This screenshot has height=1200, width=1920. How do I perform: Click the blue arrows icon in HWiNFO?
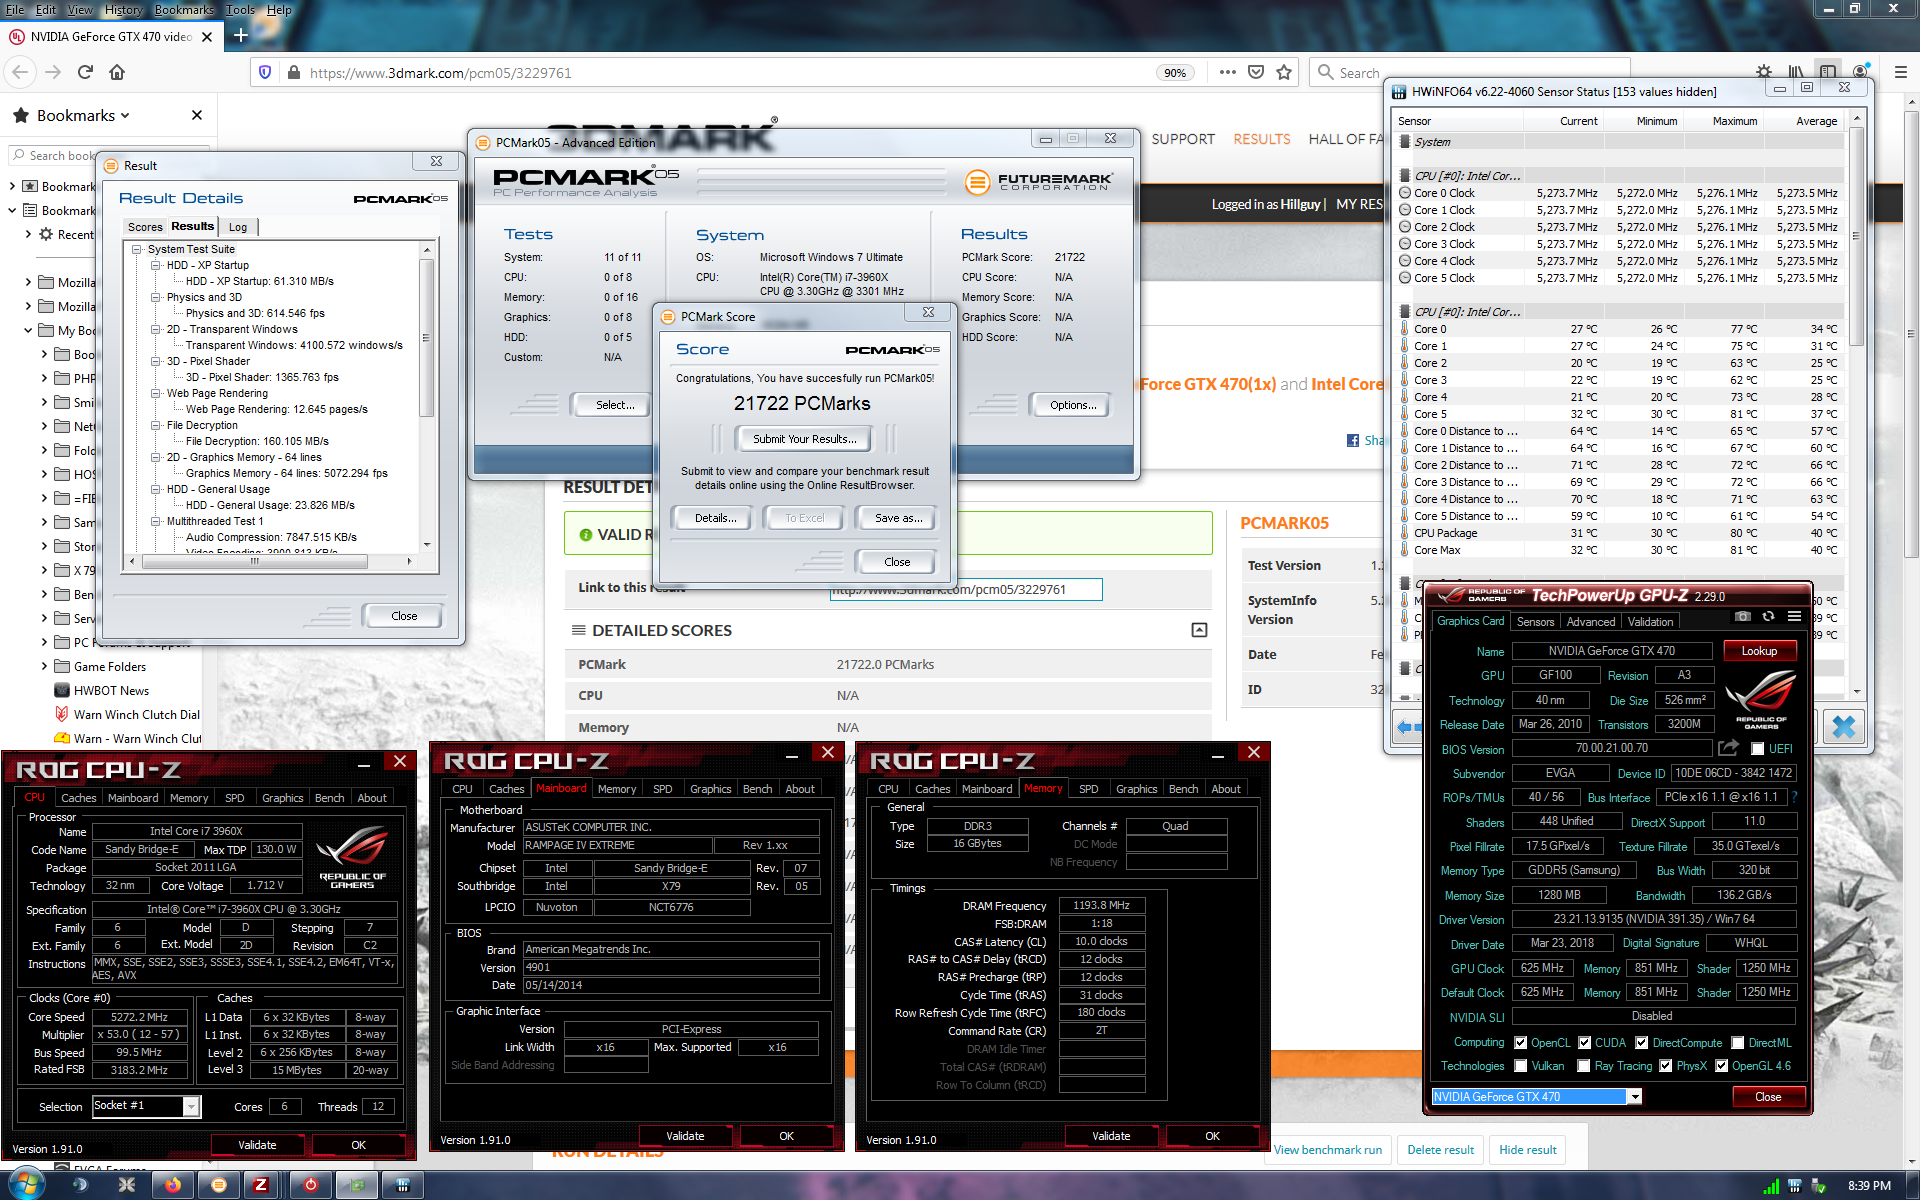[1405, 727]
